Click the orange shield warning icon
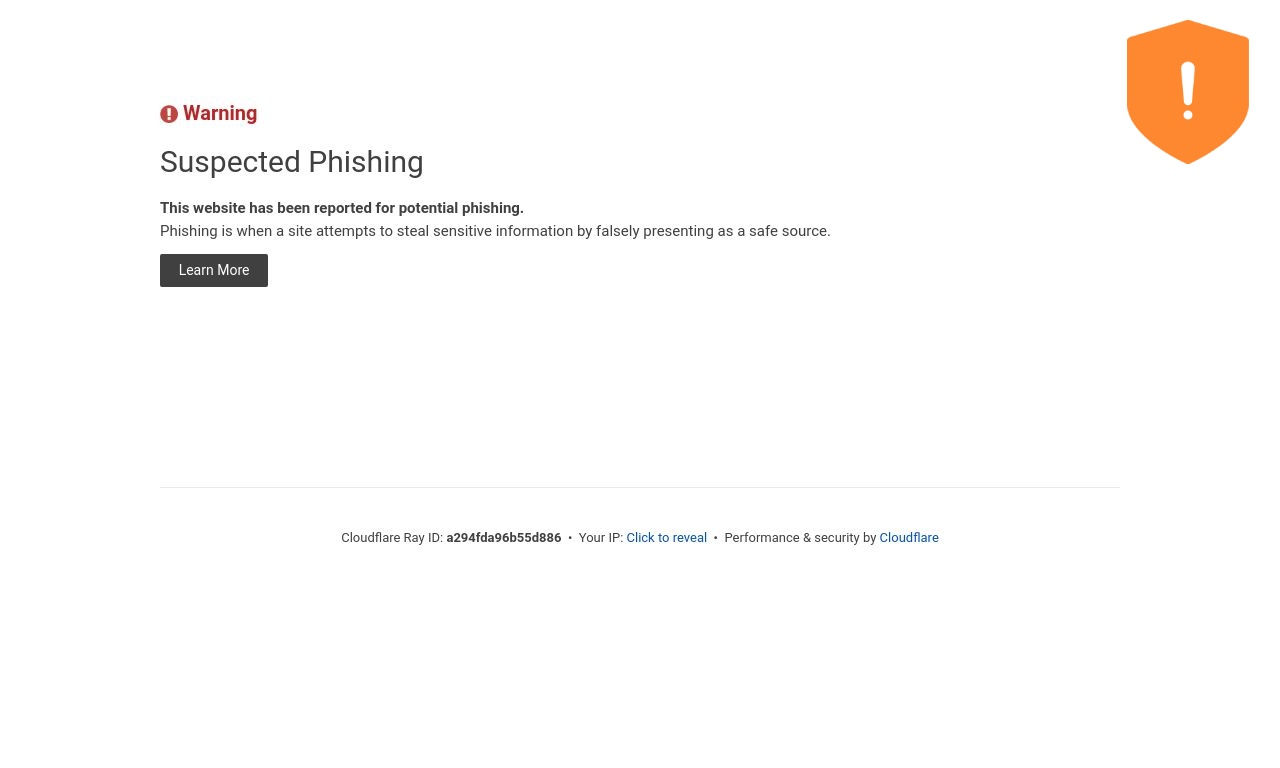 [1188, 92]
